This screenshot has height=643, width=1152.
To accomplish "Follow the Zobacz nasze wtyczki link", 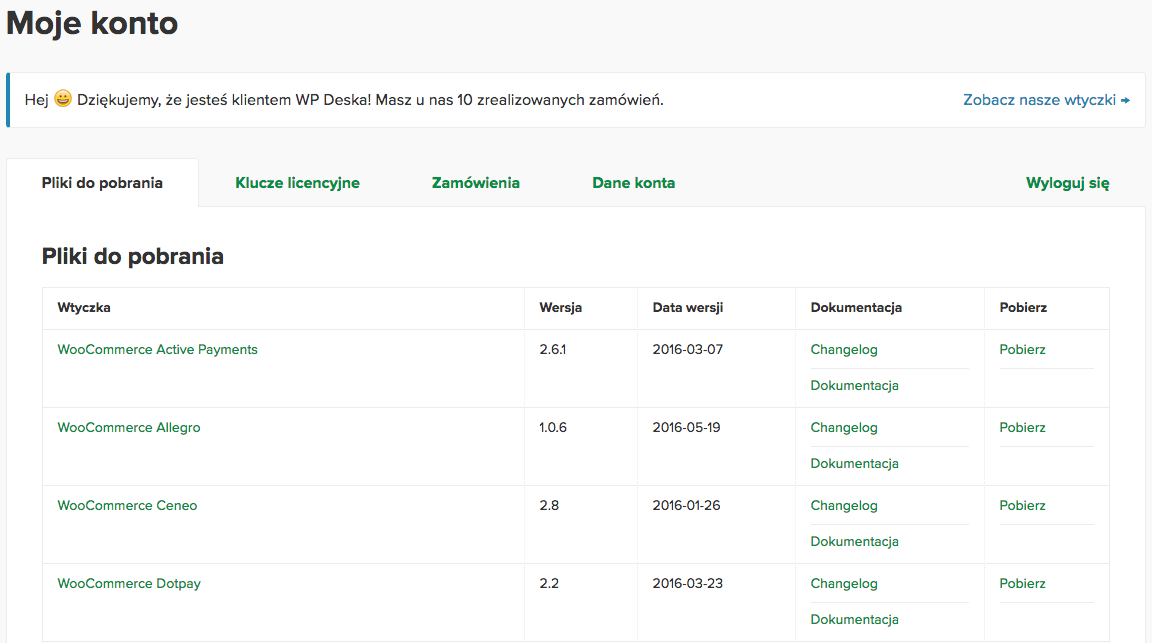I will [1046, 100].
